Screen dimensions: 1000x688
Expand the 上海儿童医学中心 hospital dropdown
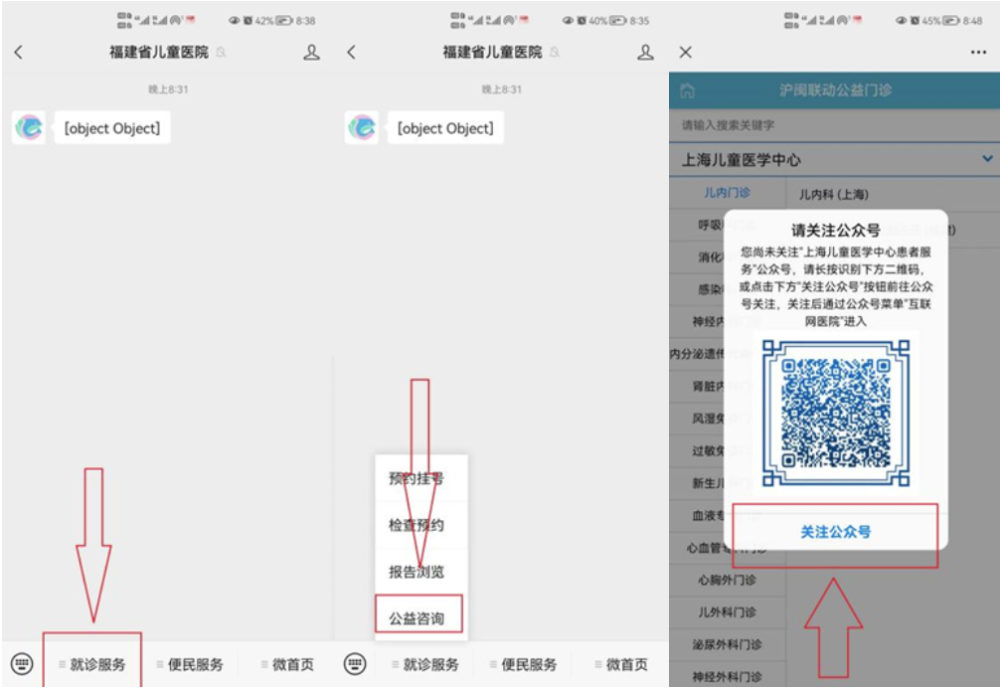[834, 159]
